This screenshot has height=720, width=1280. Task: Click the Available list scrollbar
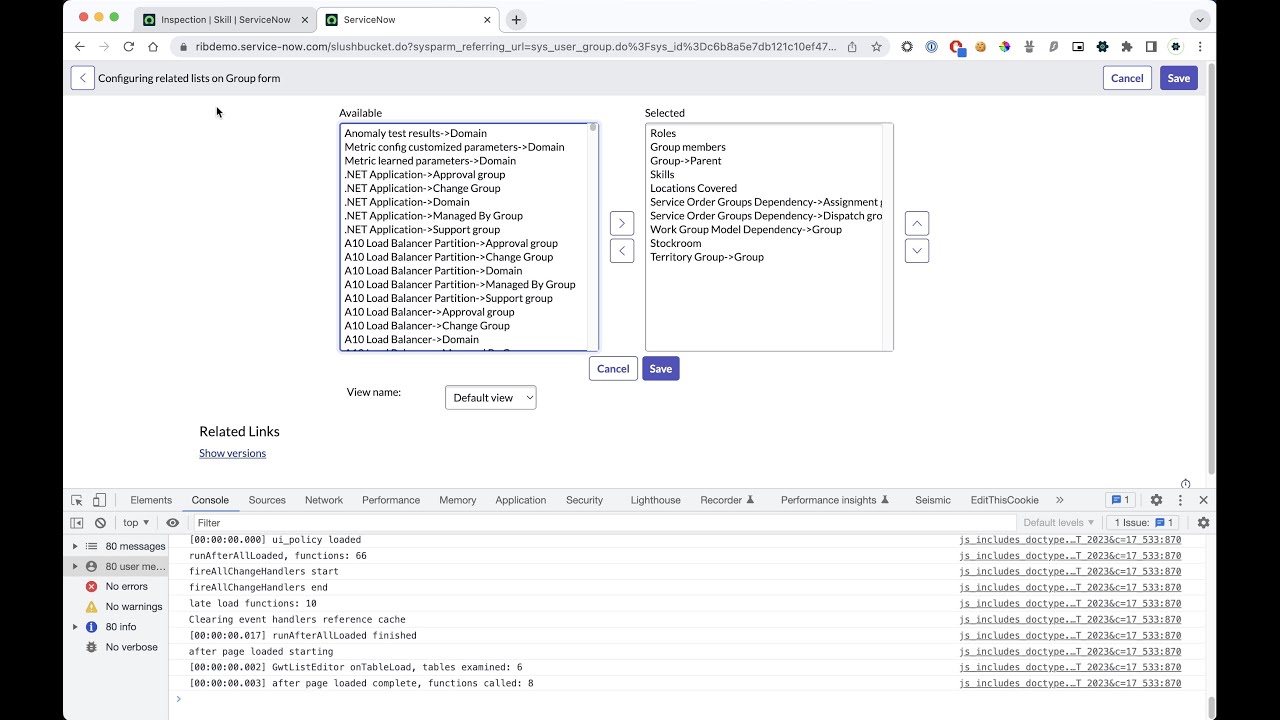[x=593, y=237]
